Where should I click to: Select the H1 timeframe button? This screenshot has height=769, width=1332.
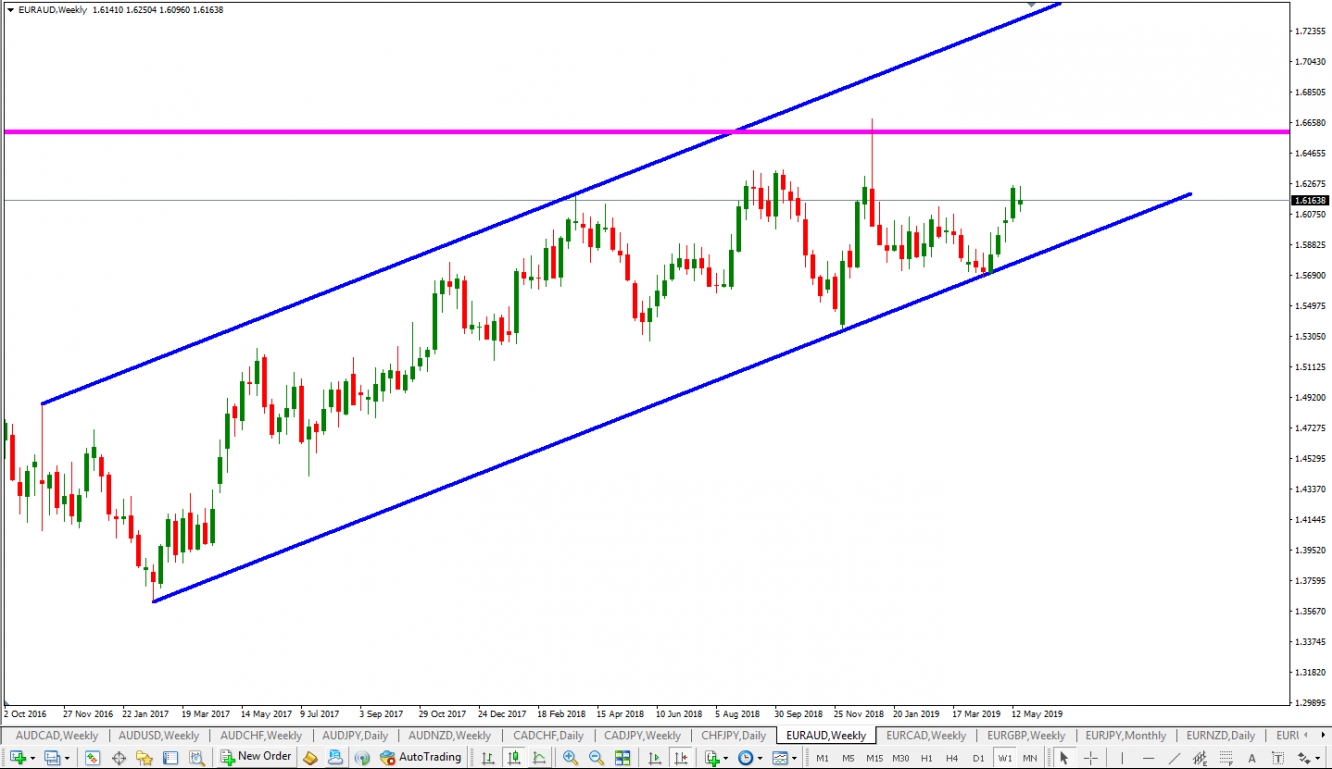pyautogui.click(x=926, y=758)
